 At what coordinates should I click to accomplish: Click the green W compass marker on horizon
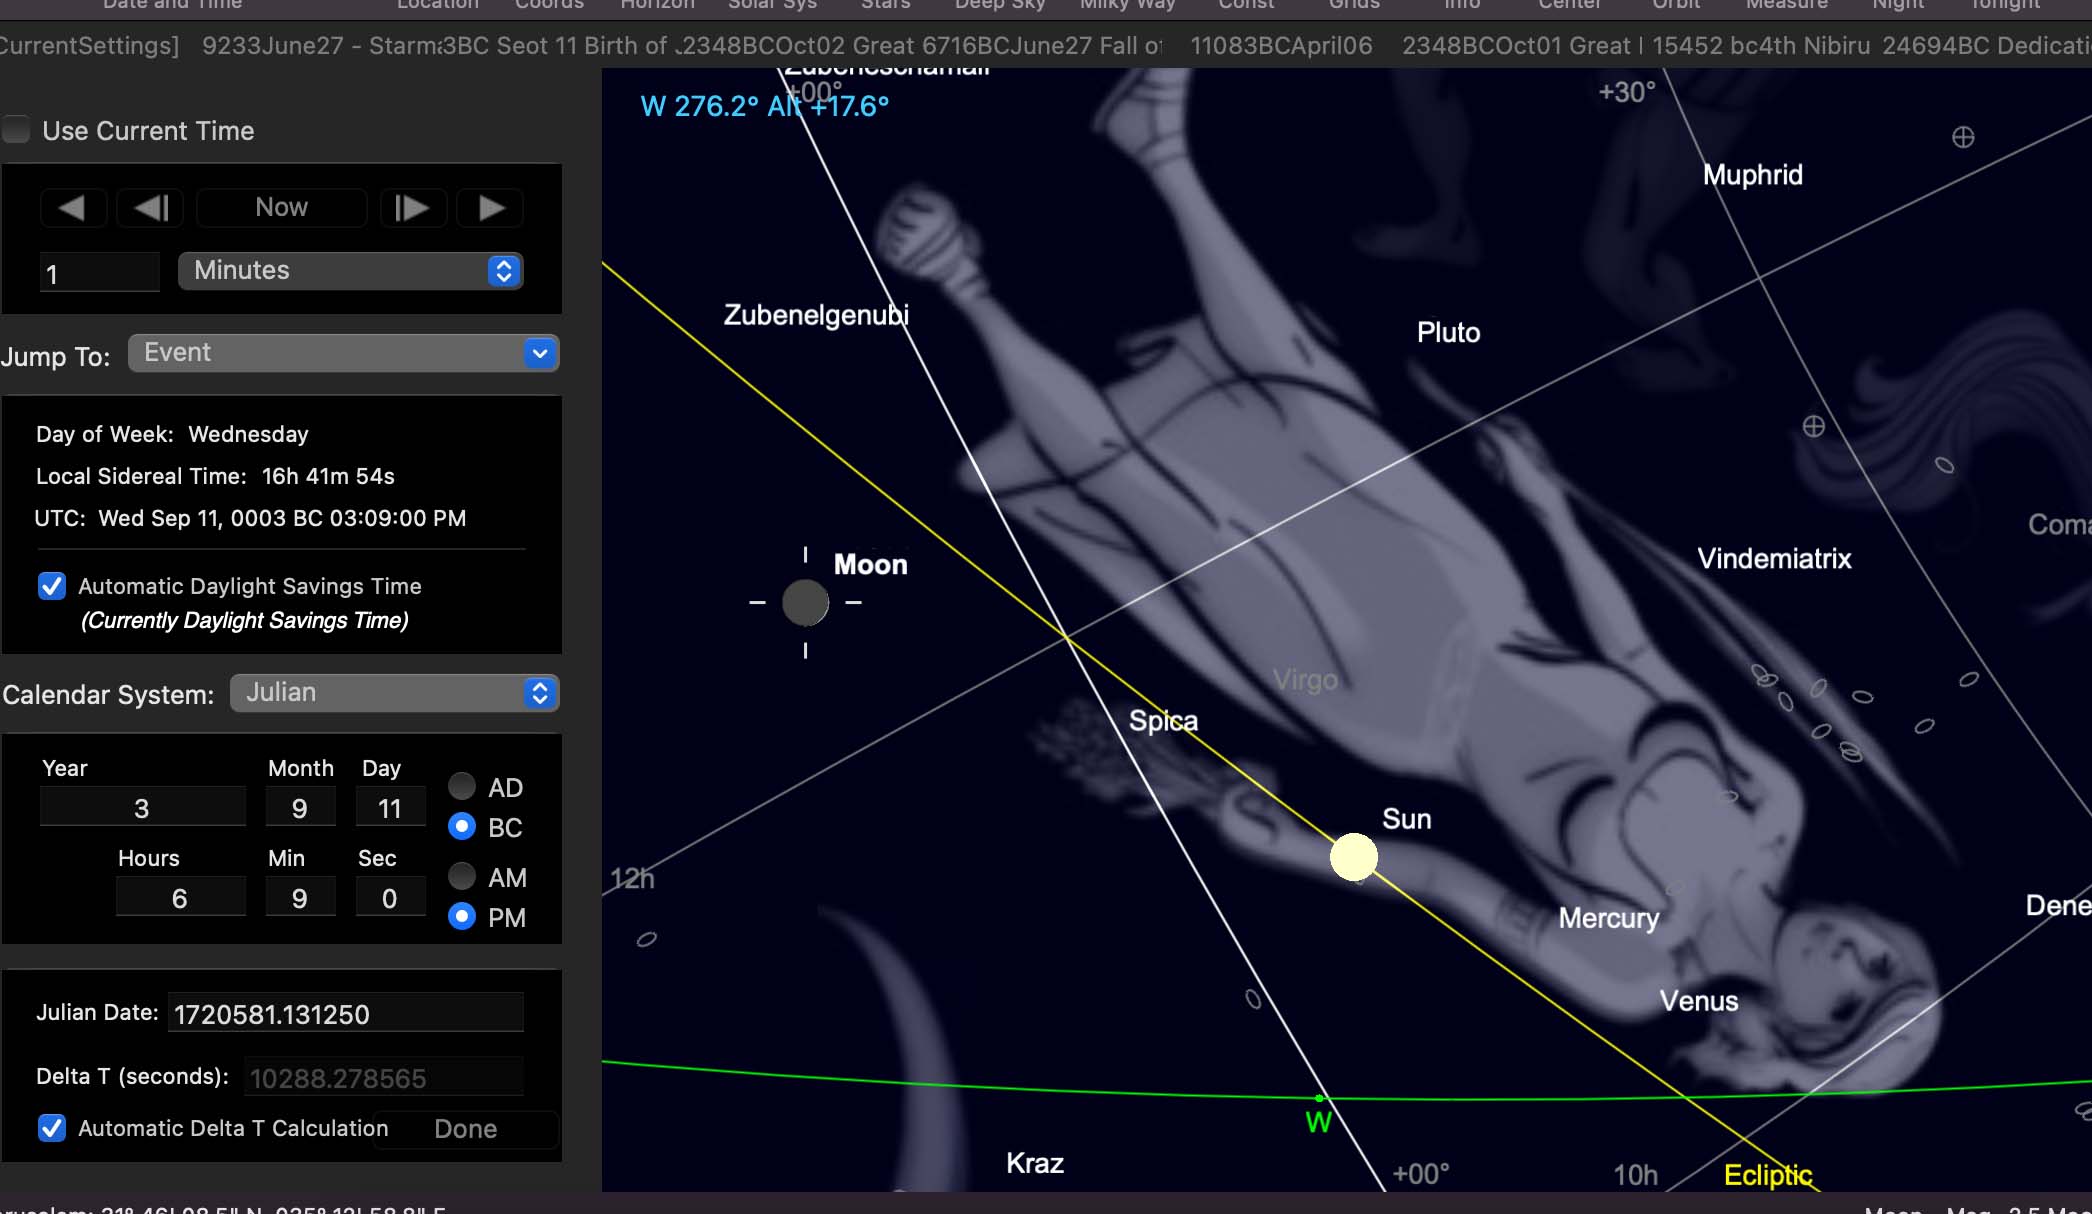pos(1318,1121)
